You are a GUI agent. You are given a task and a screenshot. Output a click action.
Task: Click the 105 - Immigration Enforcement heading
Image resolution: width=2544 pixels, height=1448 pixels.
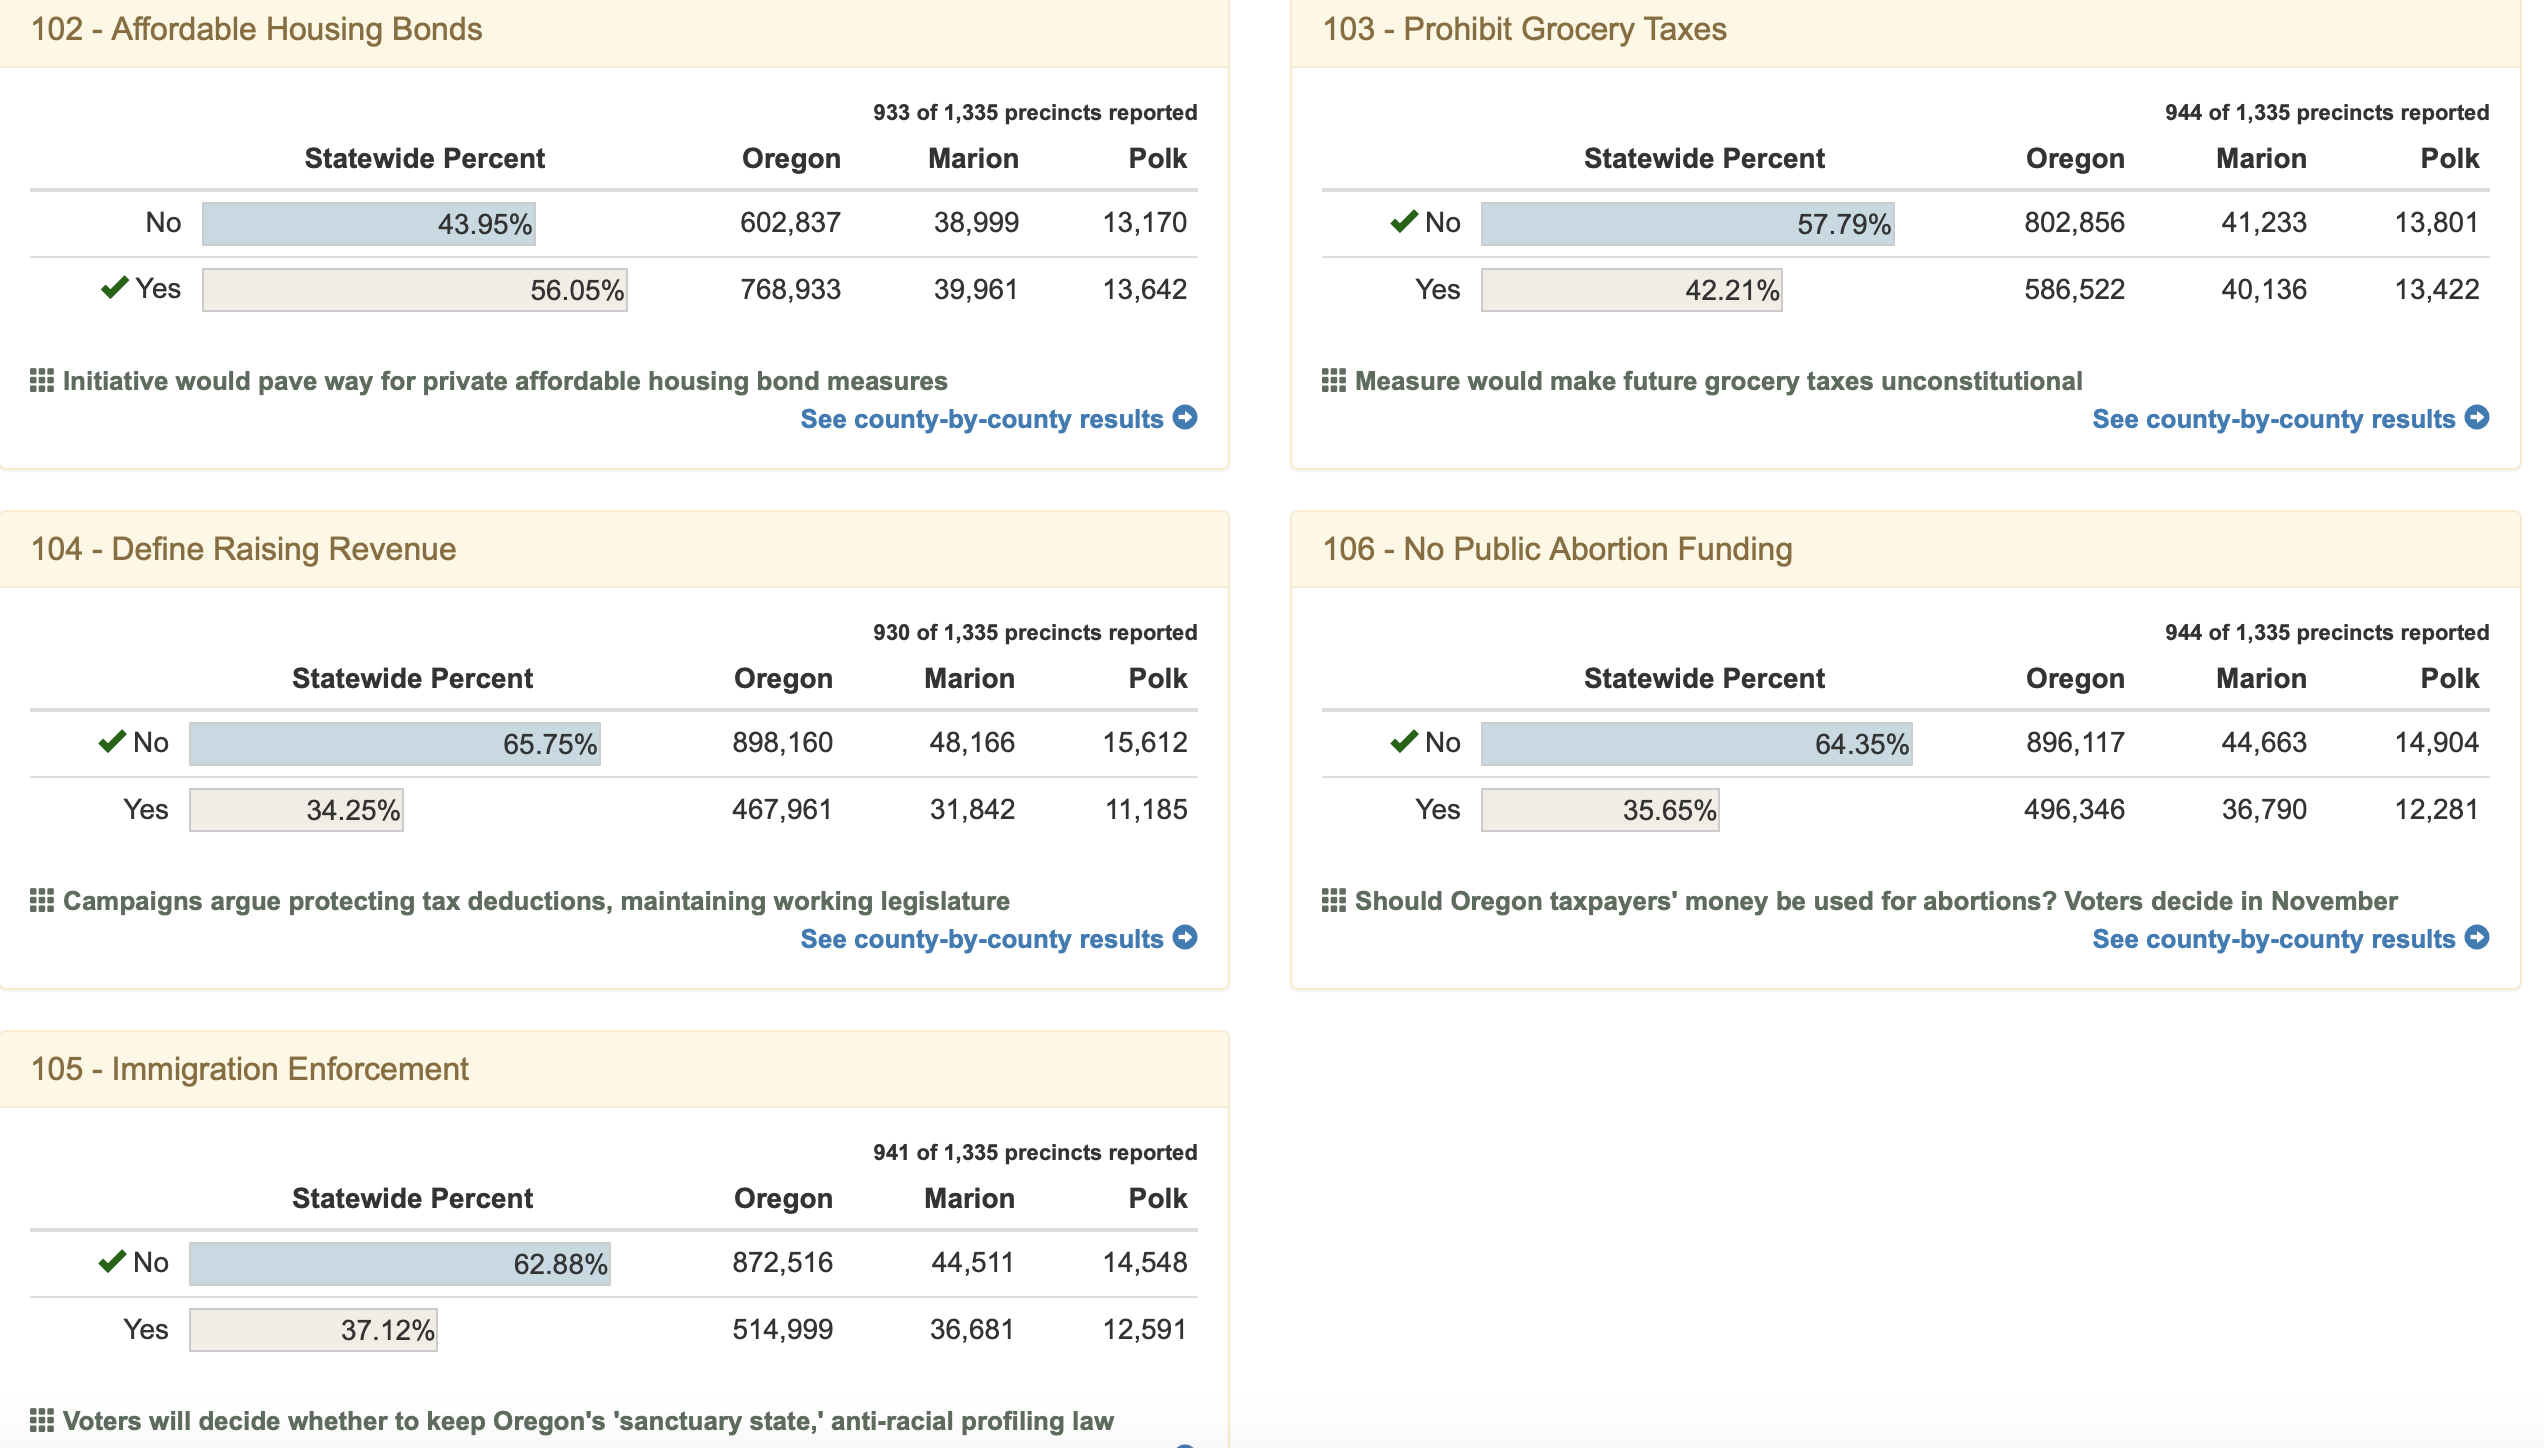(250, 1069)
